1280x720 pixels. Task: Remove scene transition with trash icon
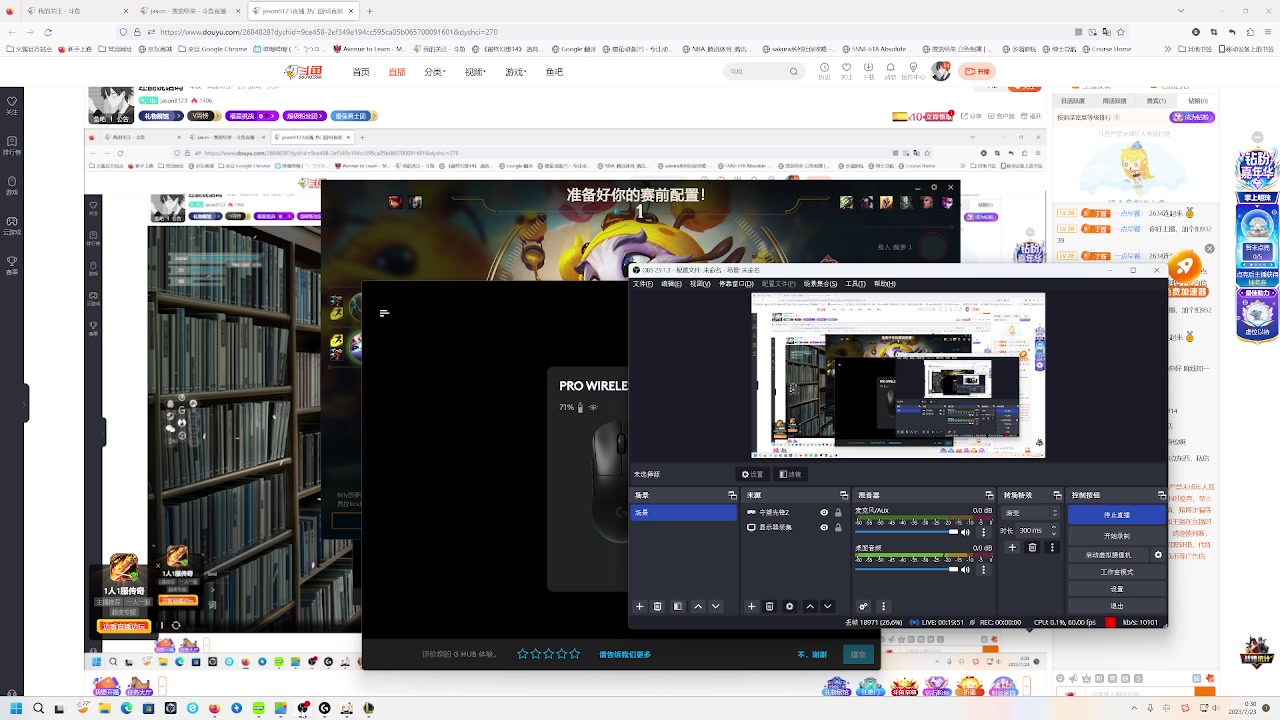(x=1032, y=547)
